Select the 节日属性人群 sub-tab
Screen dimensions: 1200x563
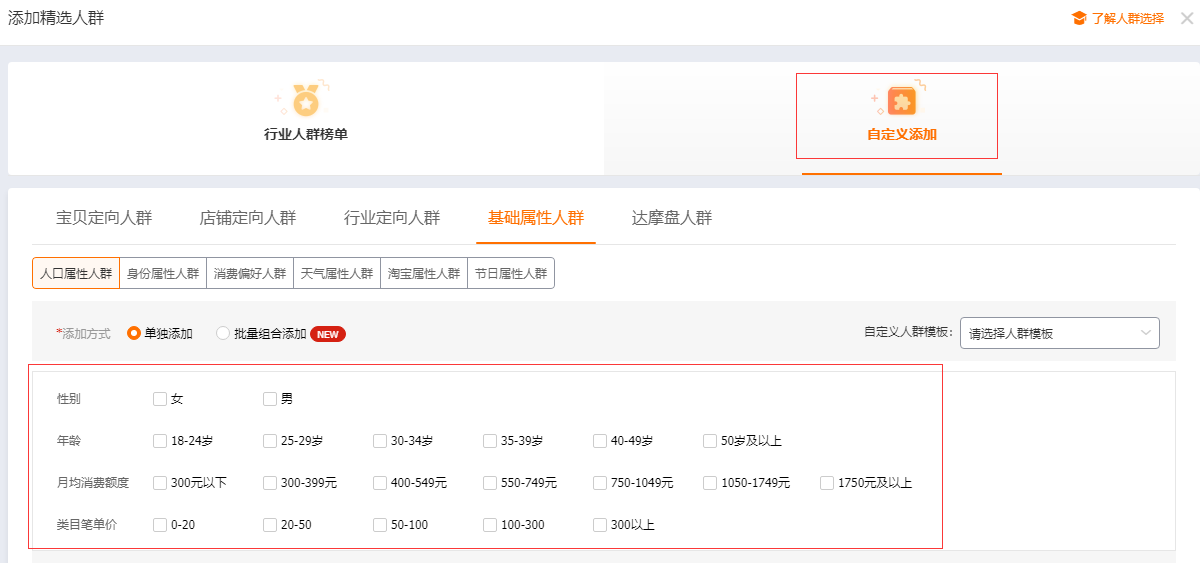[x=511, y=273]
